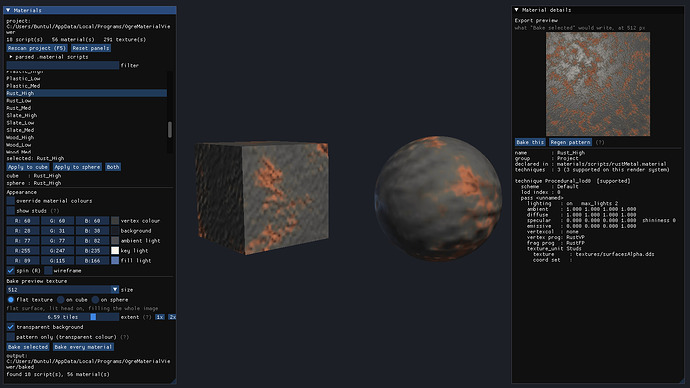The image size is (690, 388).
Task: Enable show studs checkbox
Action: click(11, 211)
